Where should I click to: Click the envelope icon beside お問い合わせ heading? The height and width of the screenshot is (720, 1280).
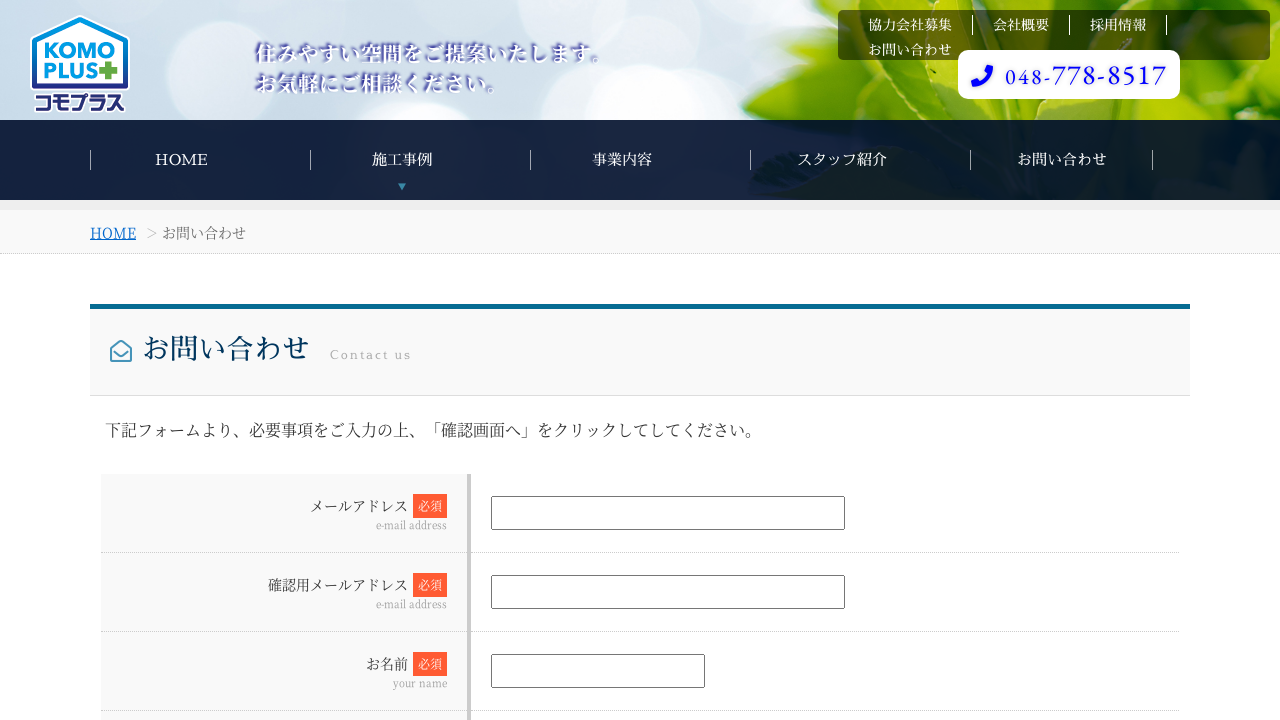tap(121, 351)
